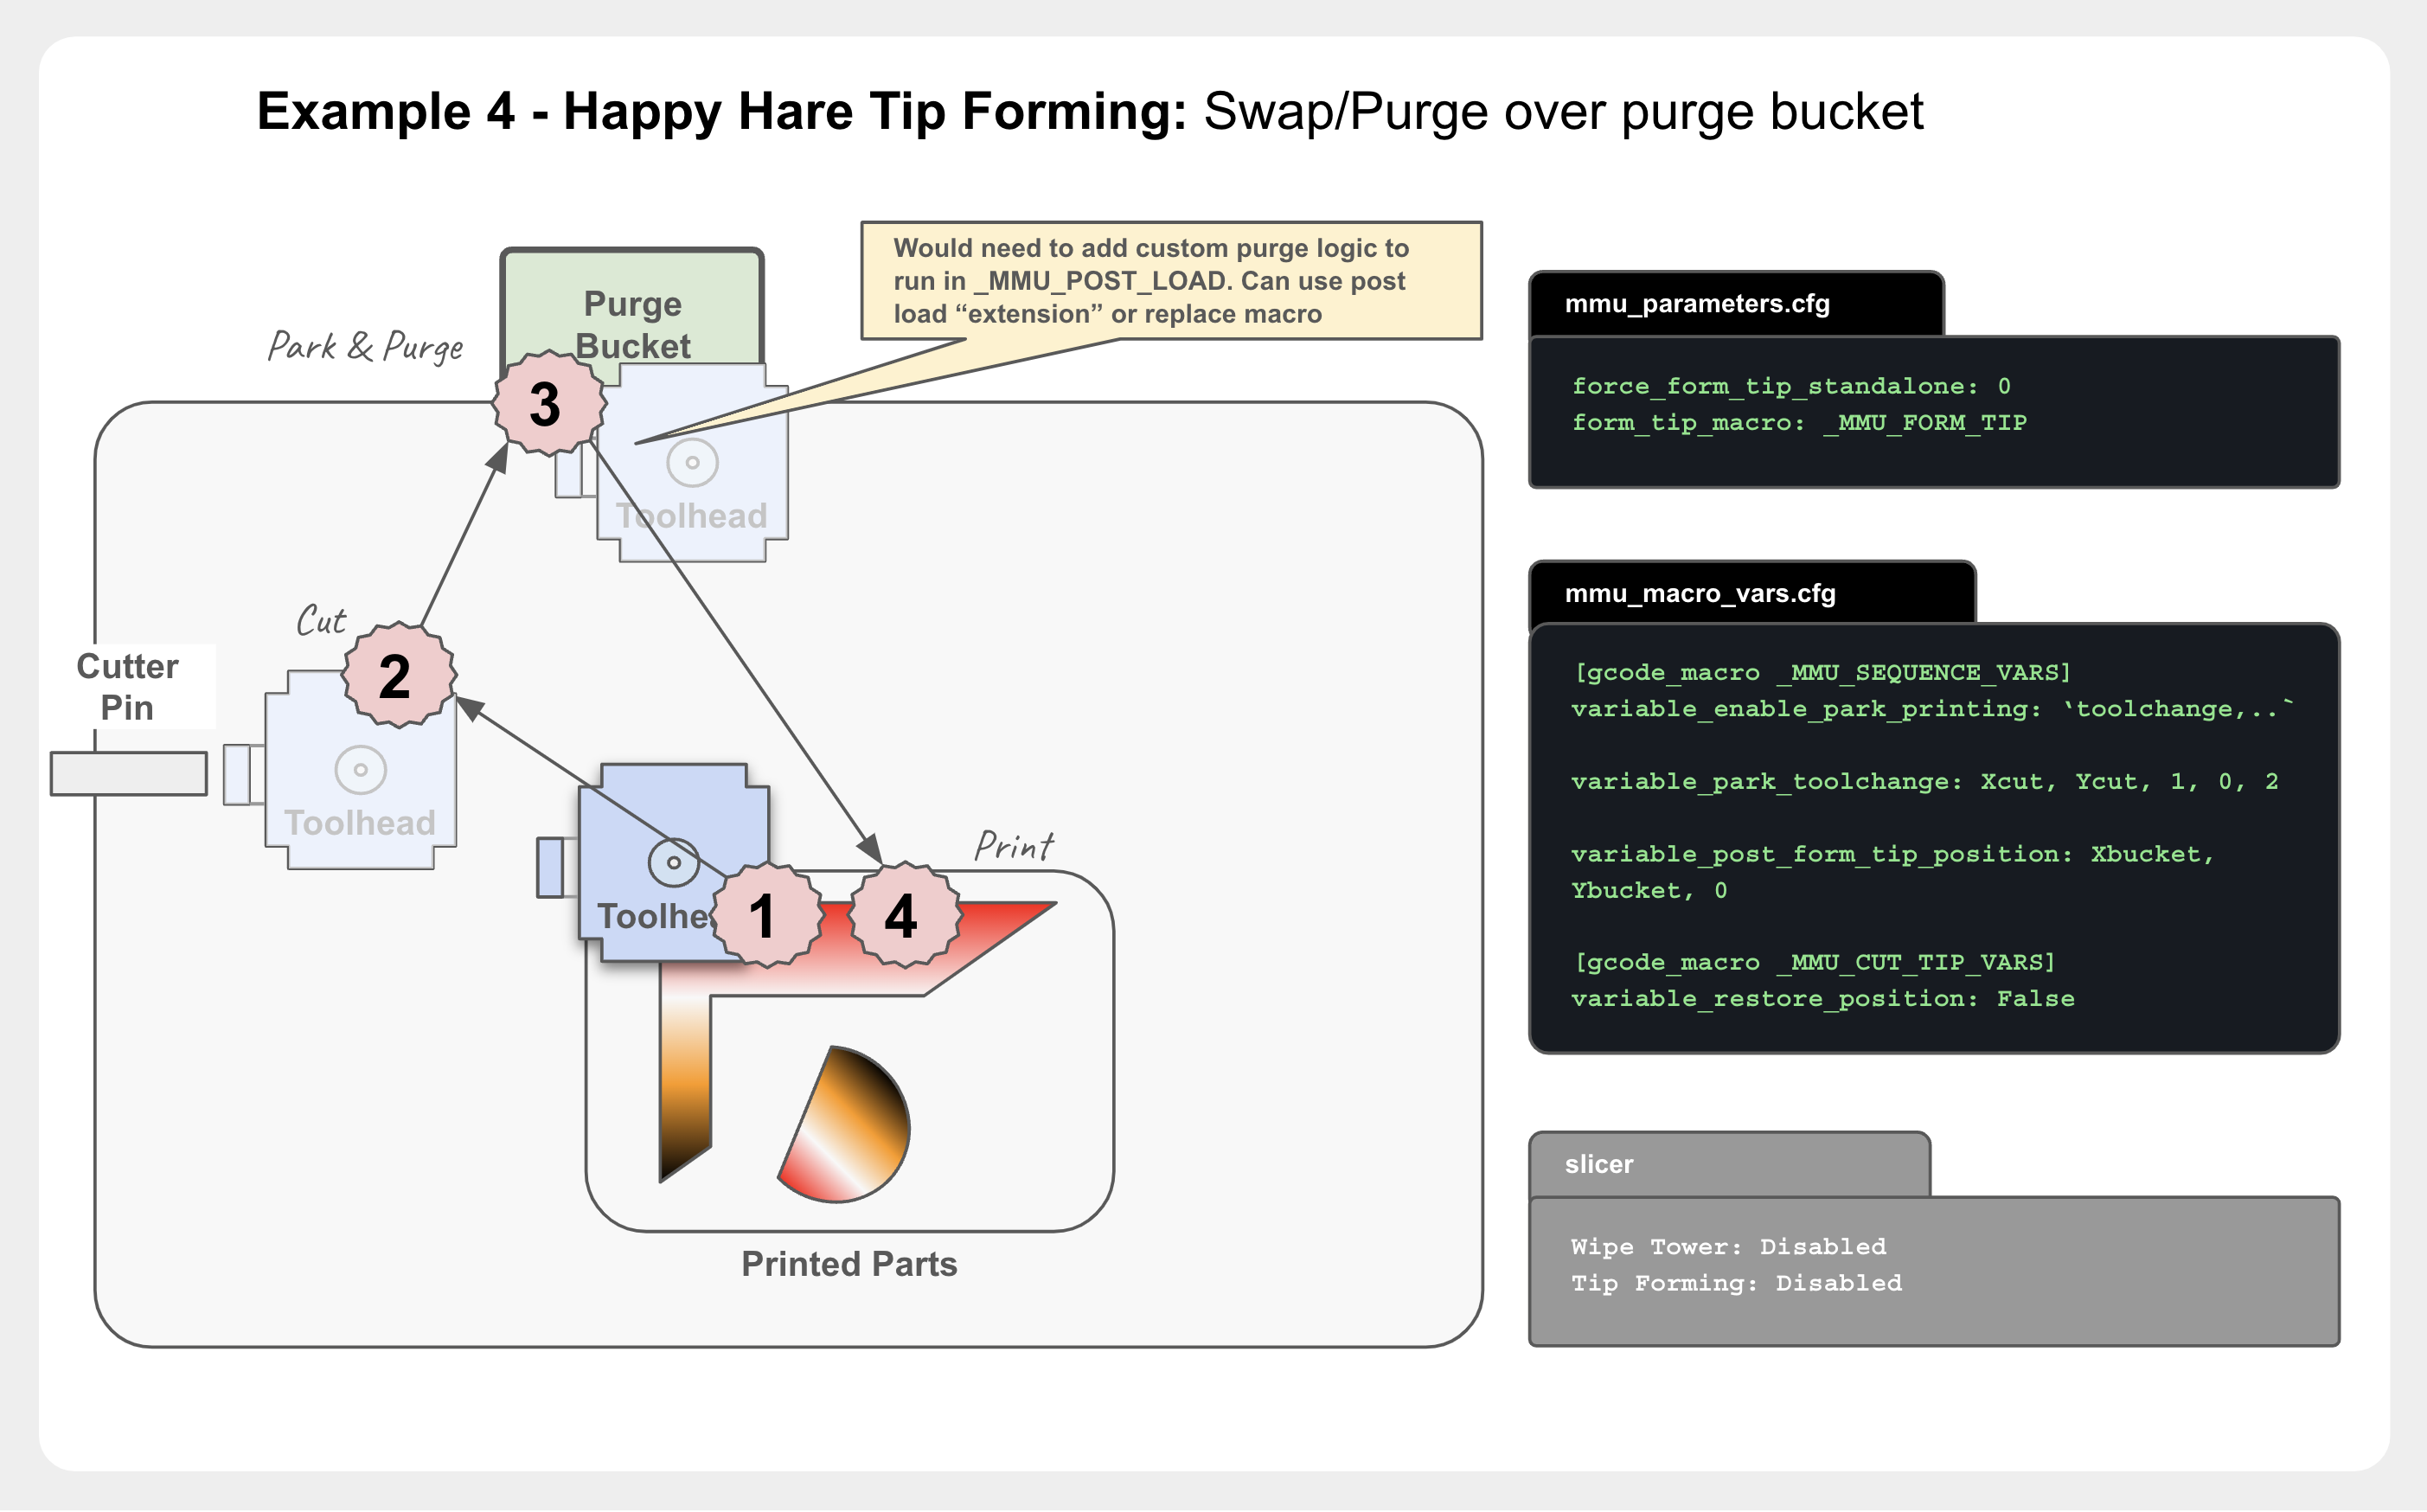The height and width of the screenshot is (1512, 2427).
Task: Click the mmu_parameters.cfg tab header
Action: (1736, 303)
